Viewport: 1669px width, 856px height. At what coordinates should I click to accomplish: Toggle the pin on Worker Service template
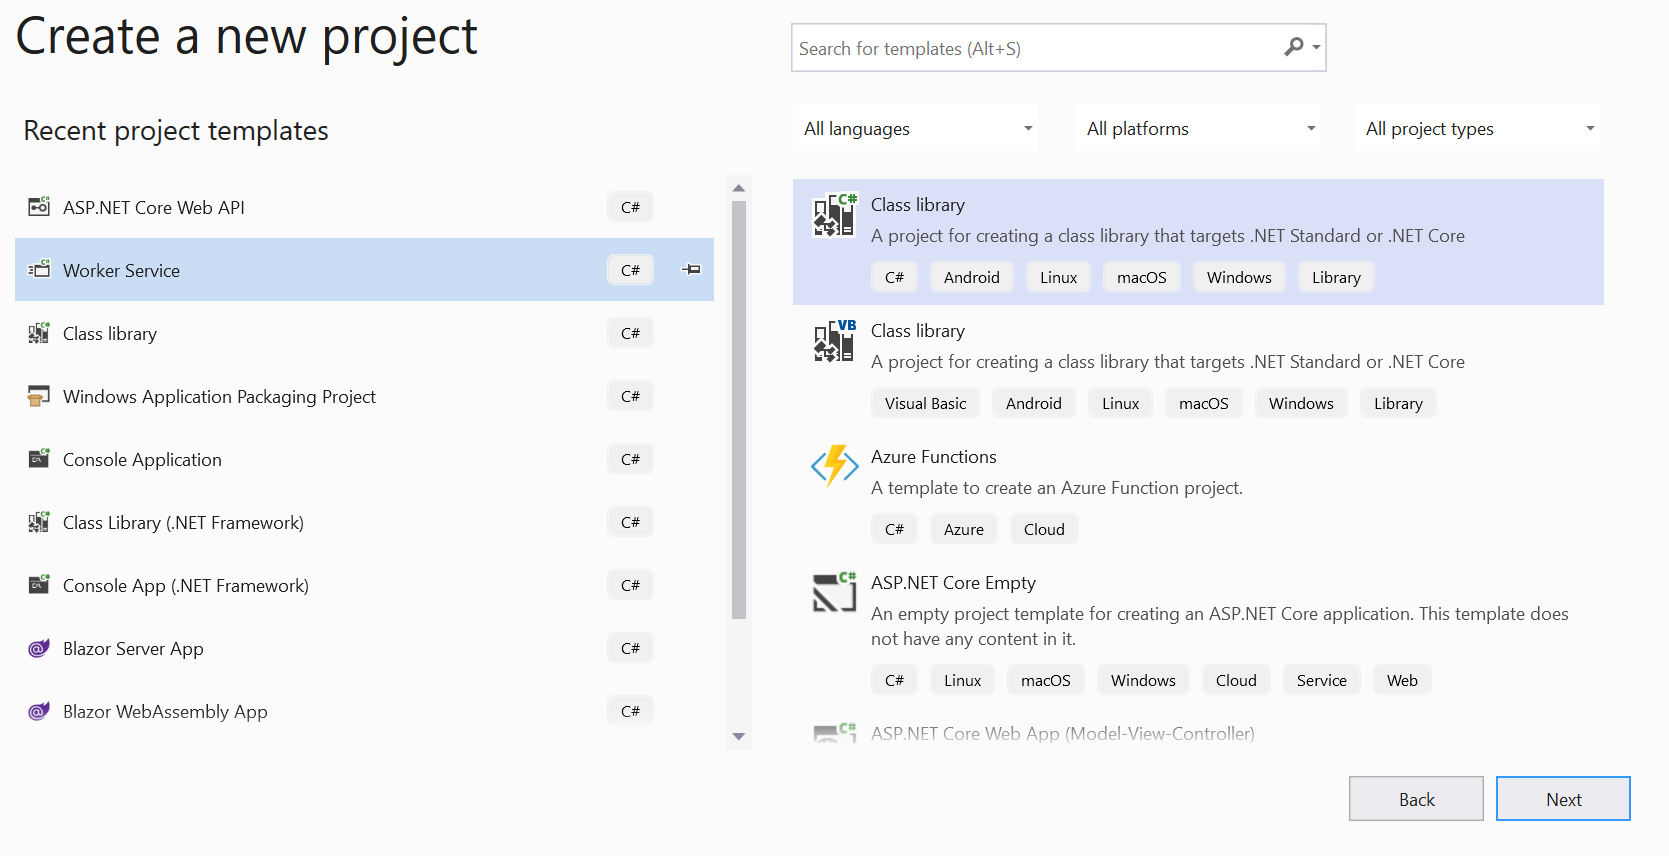[691, 269]
